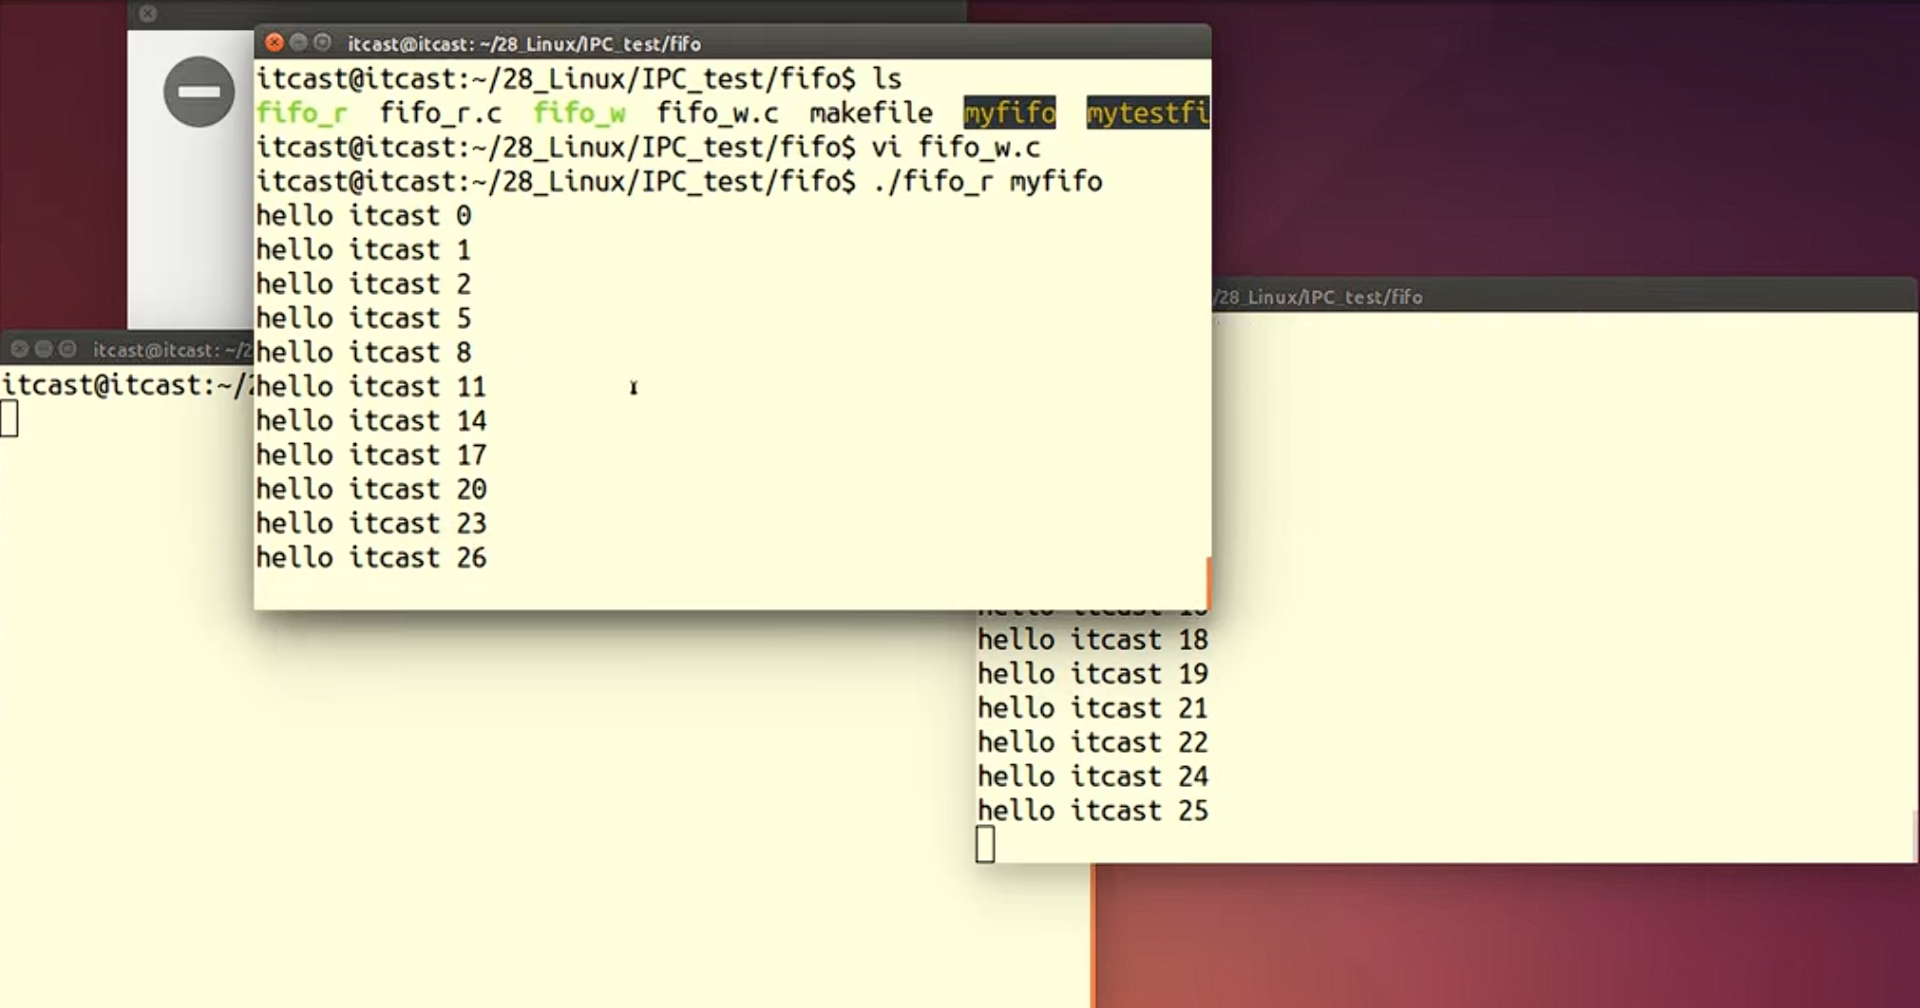Viewport: 1920px width, 1008px height.
Task: Click the './fifo_r myfifo' command line
Action: pos(987,181)
